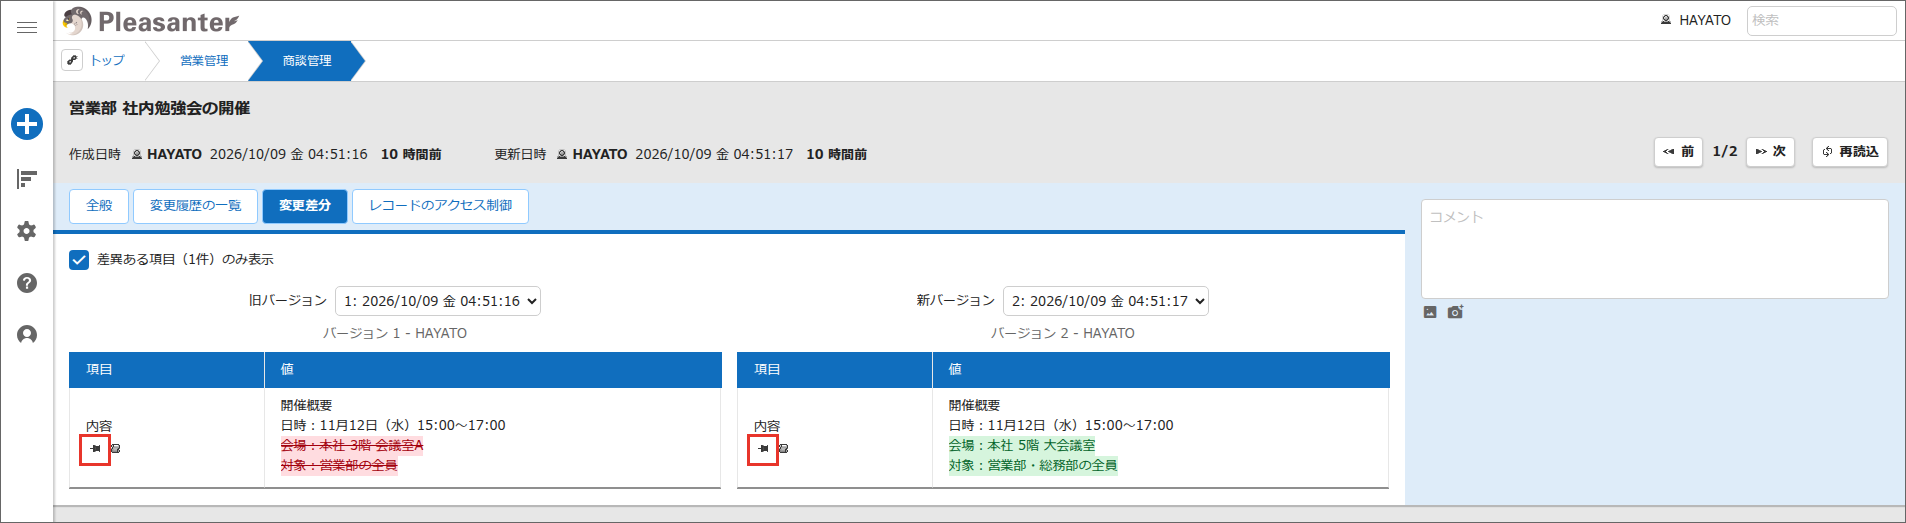This screenshot has height=523, width=1906.
Task: Open the user account sidebar icon
Action: coord(27,335)
